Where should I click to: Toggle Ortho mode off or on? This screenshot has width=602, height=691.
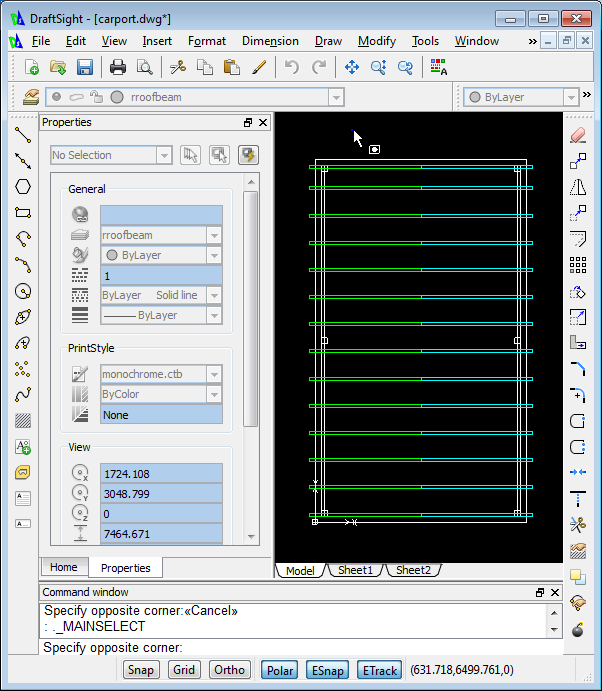tap(230, 670)
